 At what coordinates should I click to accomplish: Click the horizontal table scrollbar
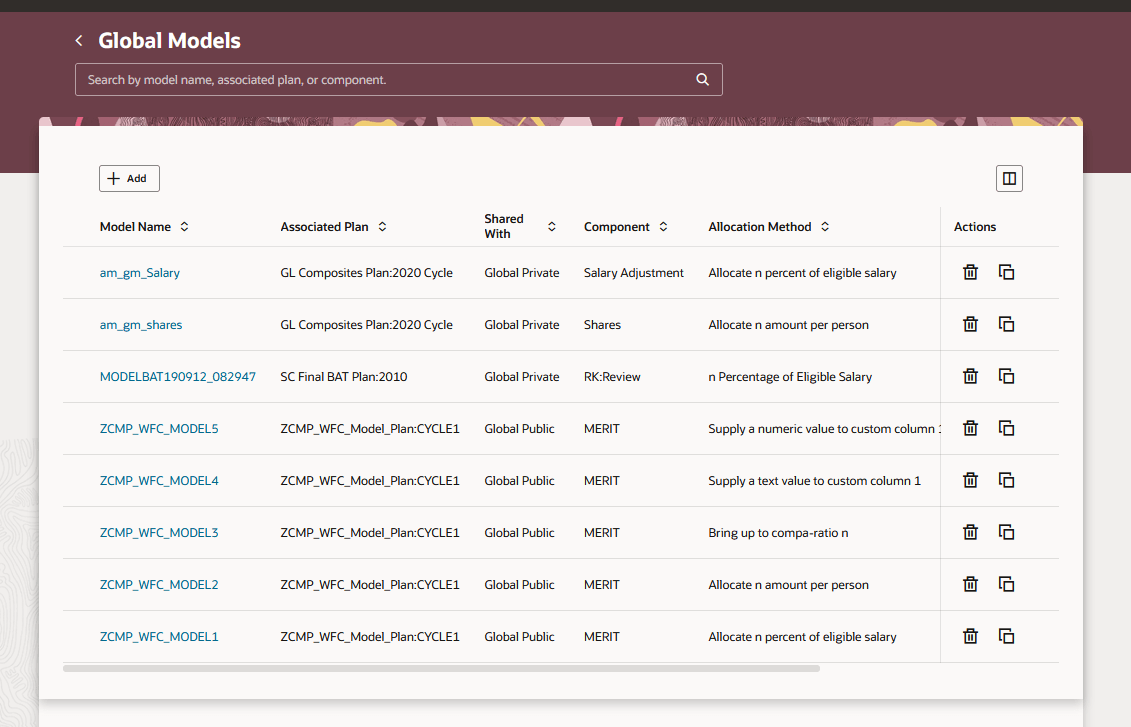point(441,669)
